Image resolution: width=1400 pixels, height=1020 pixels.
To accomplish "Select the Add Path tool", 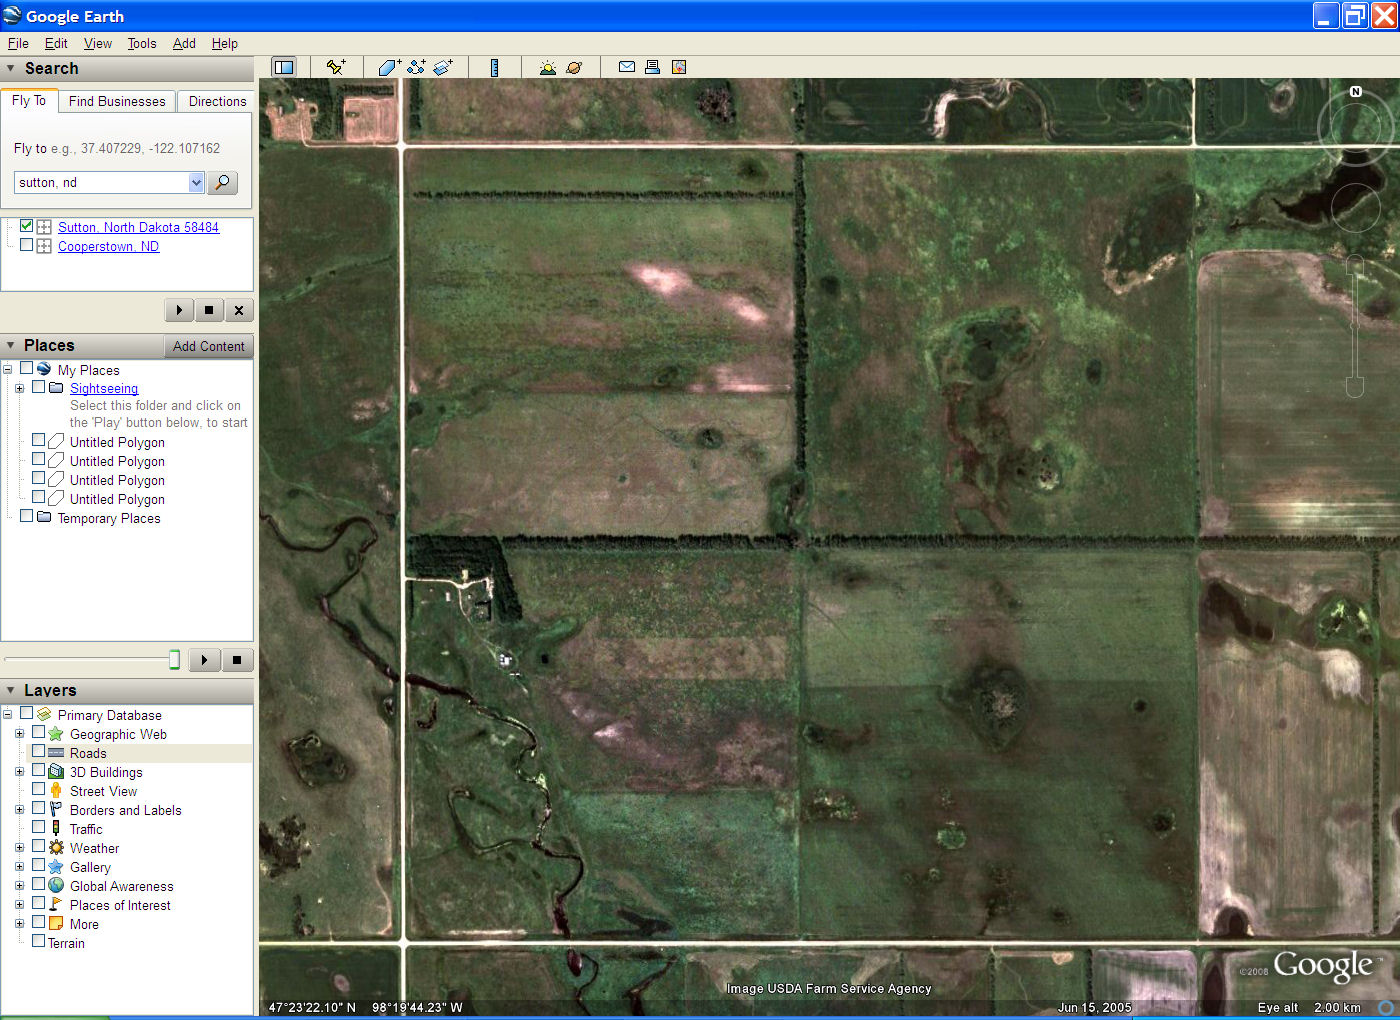I will tap(416, 67).
